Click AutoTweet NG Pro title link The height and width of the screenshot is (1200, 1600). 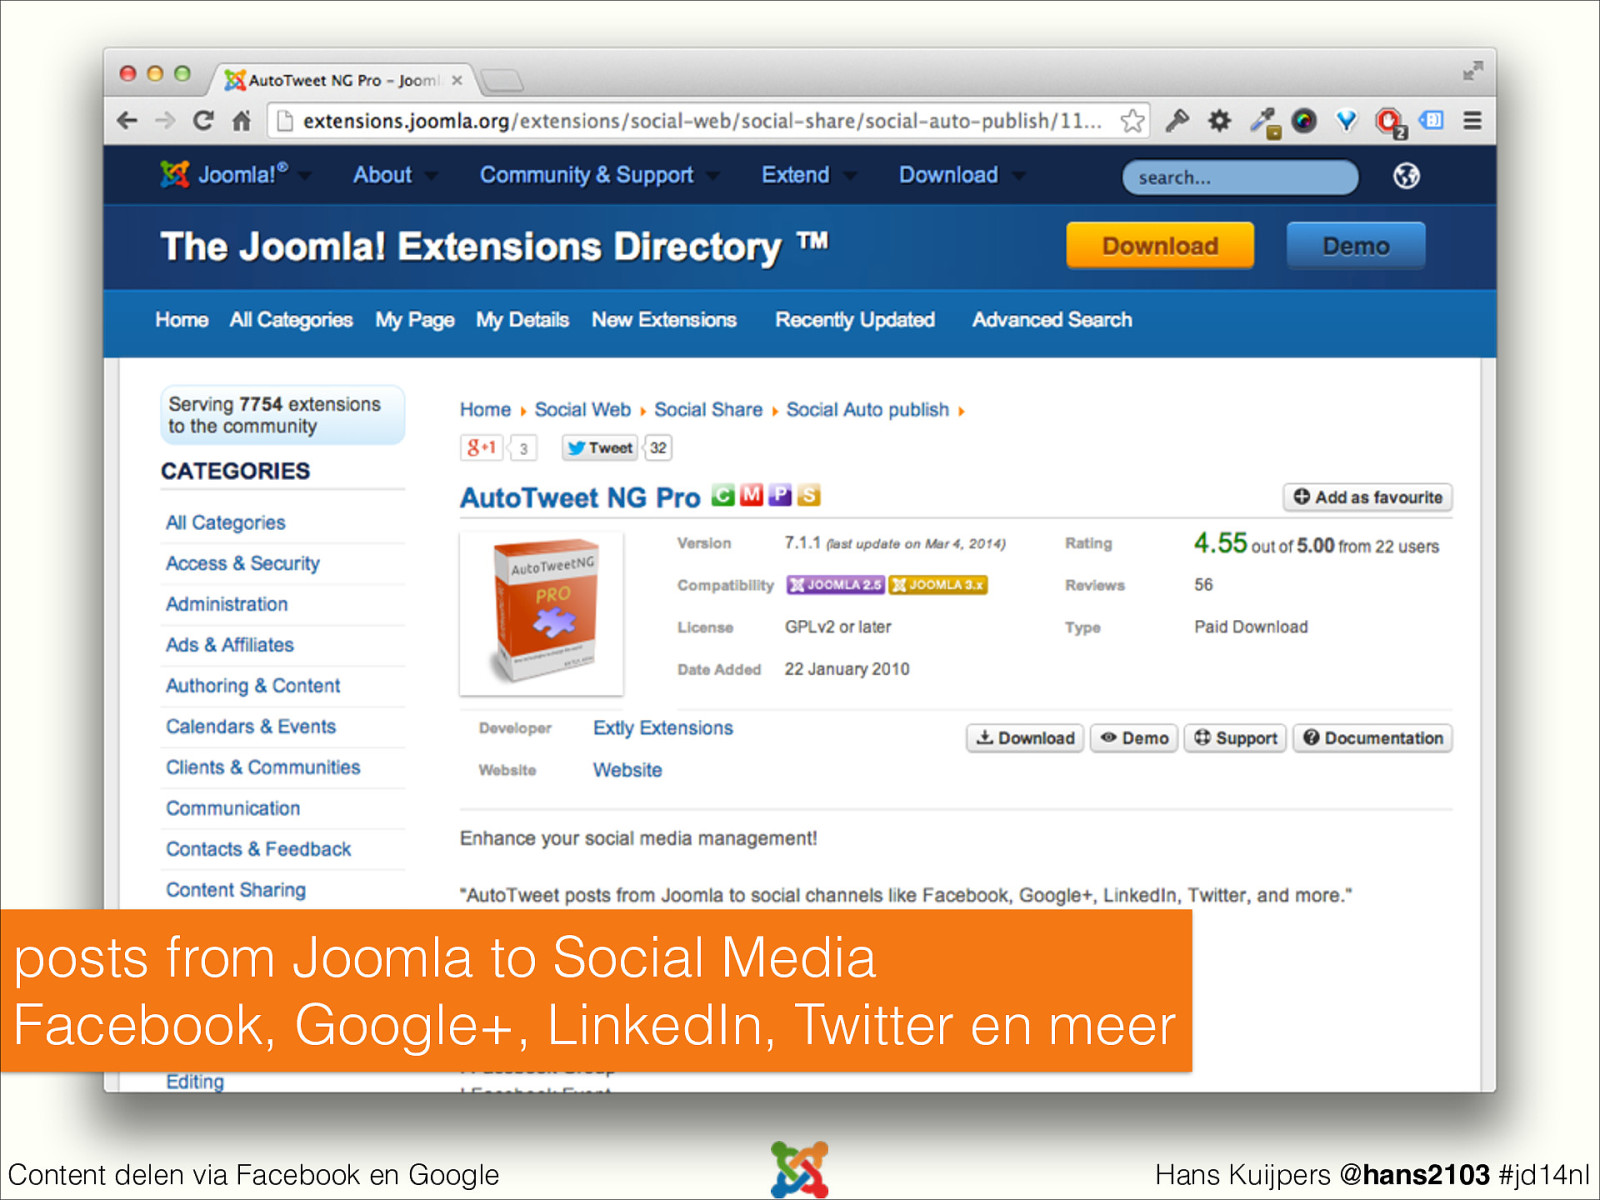pyautogui.click(x=580, y=497)
